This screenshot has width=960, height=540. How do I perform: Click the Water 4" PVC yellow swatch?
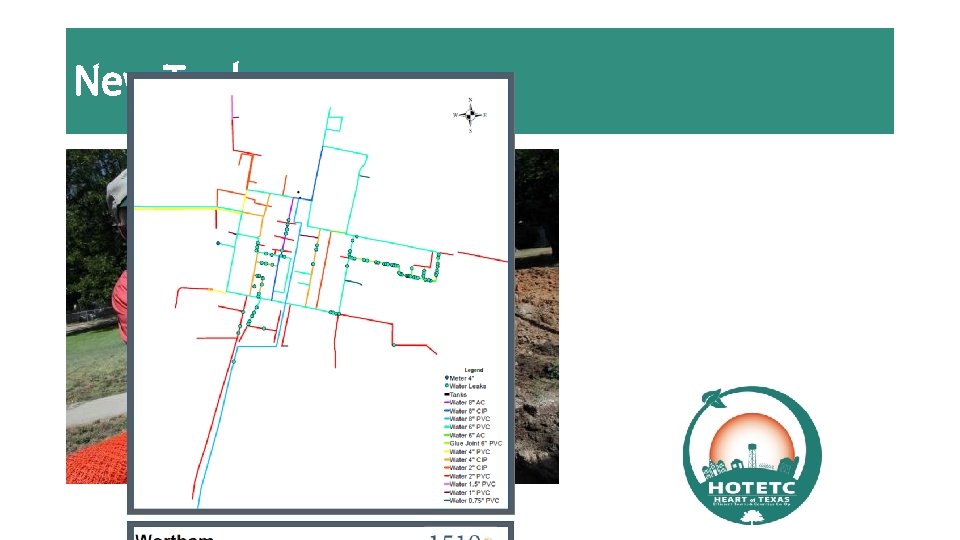(x=446, y=452)
